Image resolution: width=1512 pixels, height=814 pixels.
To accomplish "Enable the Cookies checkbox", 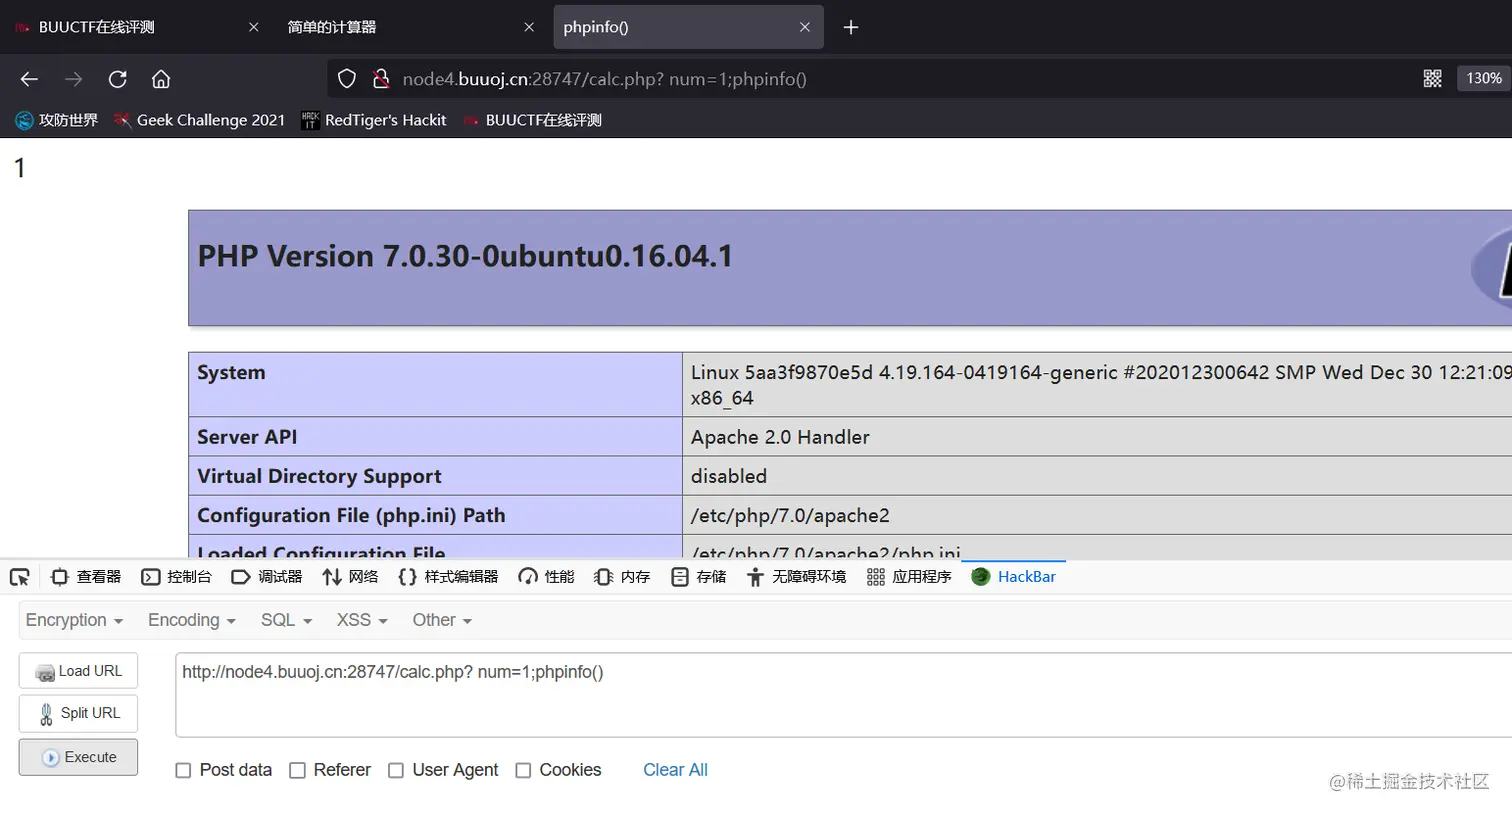I will click(x=523, y=770).
